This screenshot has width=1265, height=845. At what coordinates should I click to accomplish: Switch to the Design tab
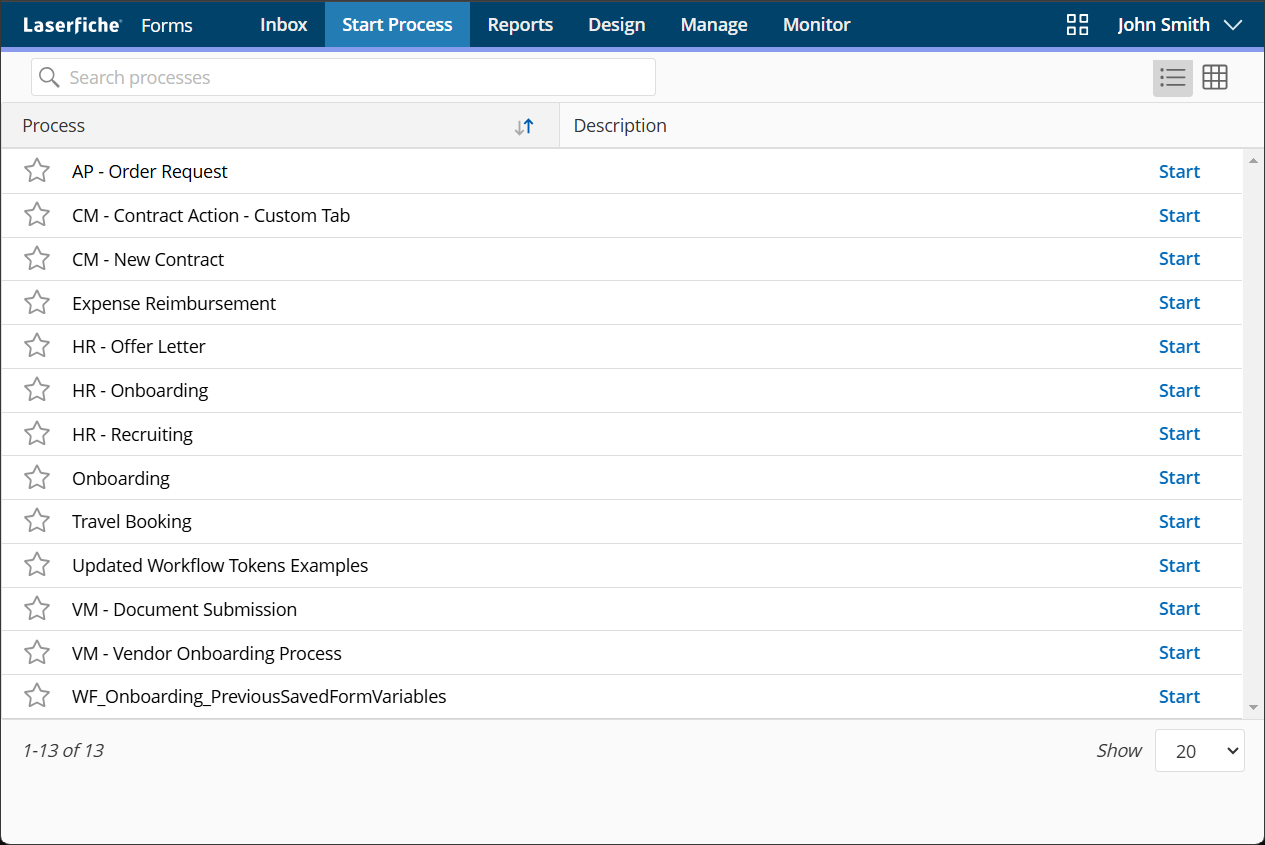pyautogui.click(x=616, y=25)
